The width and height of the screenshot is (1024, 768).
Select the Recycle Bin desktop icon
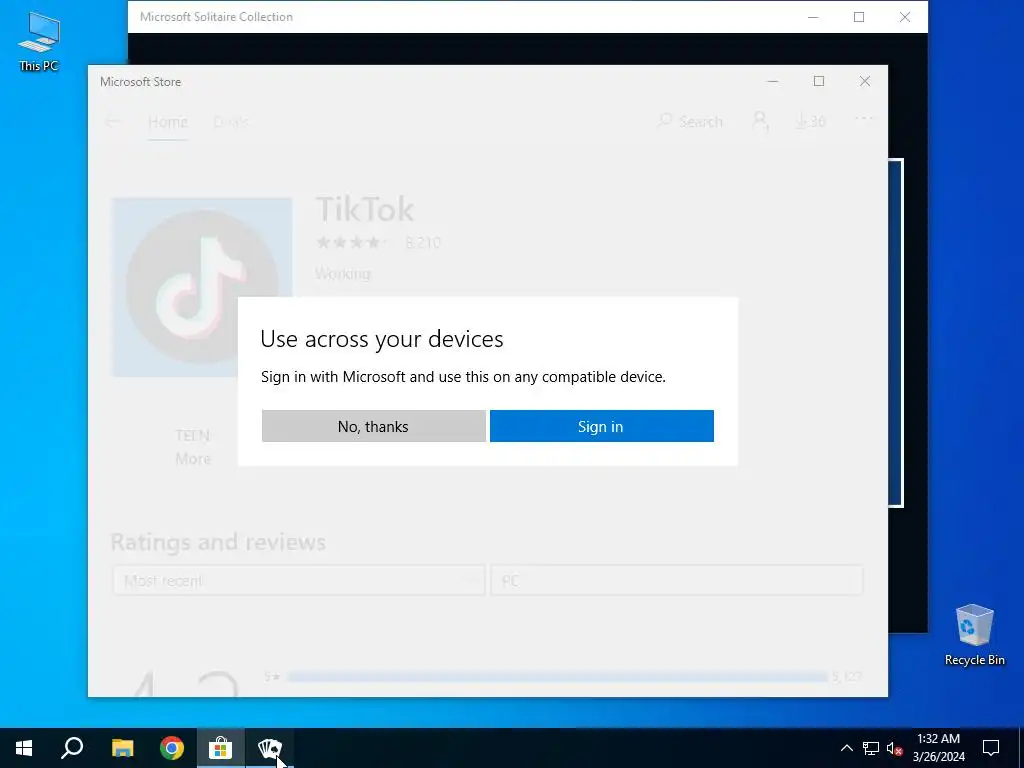(974, 635)
